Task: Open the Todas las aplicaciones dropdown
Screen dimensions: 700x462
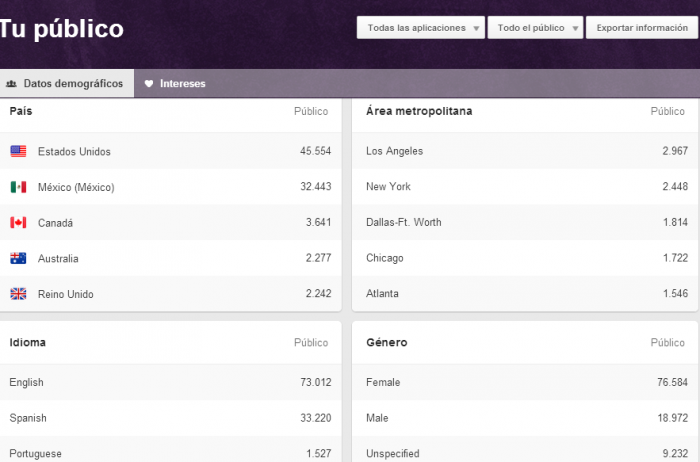Action: click(420, 28)
